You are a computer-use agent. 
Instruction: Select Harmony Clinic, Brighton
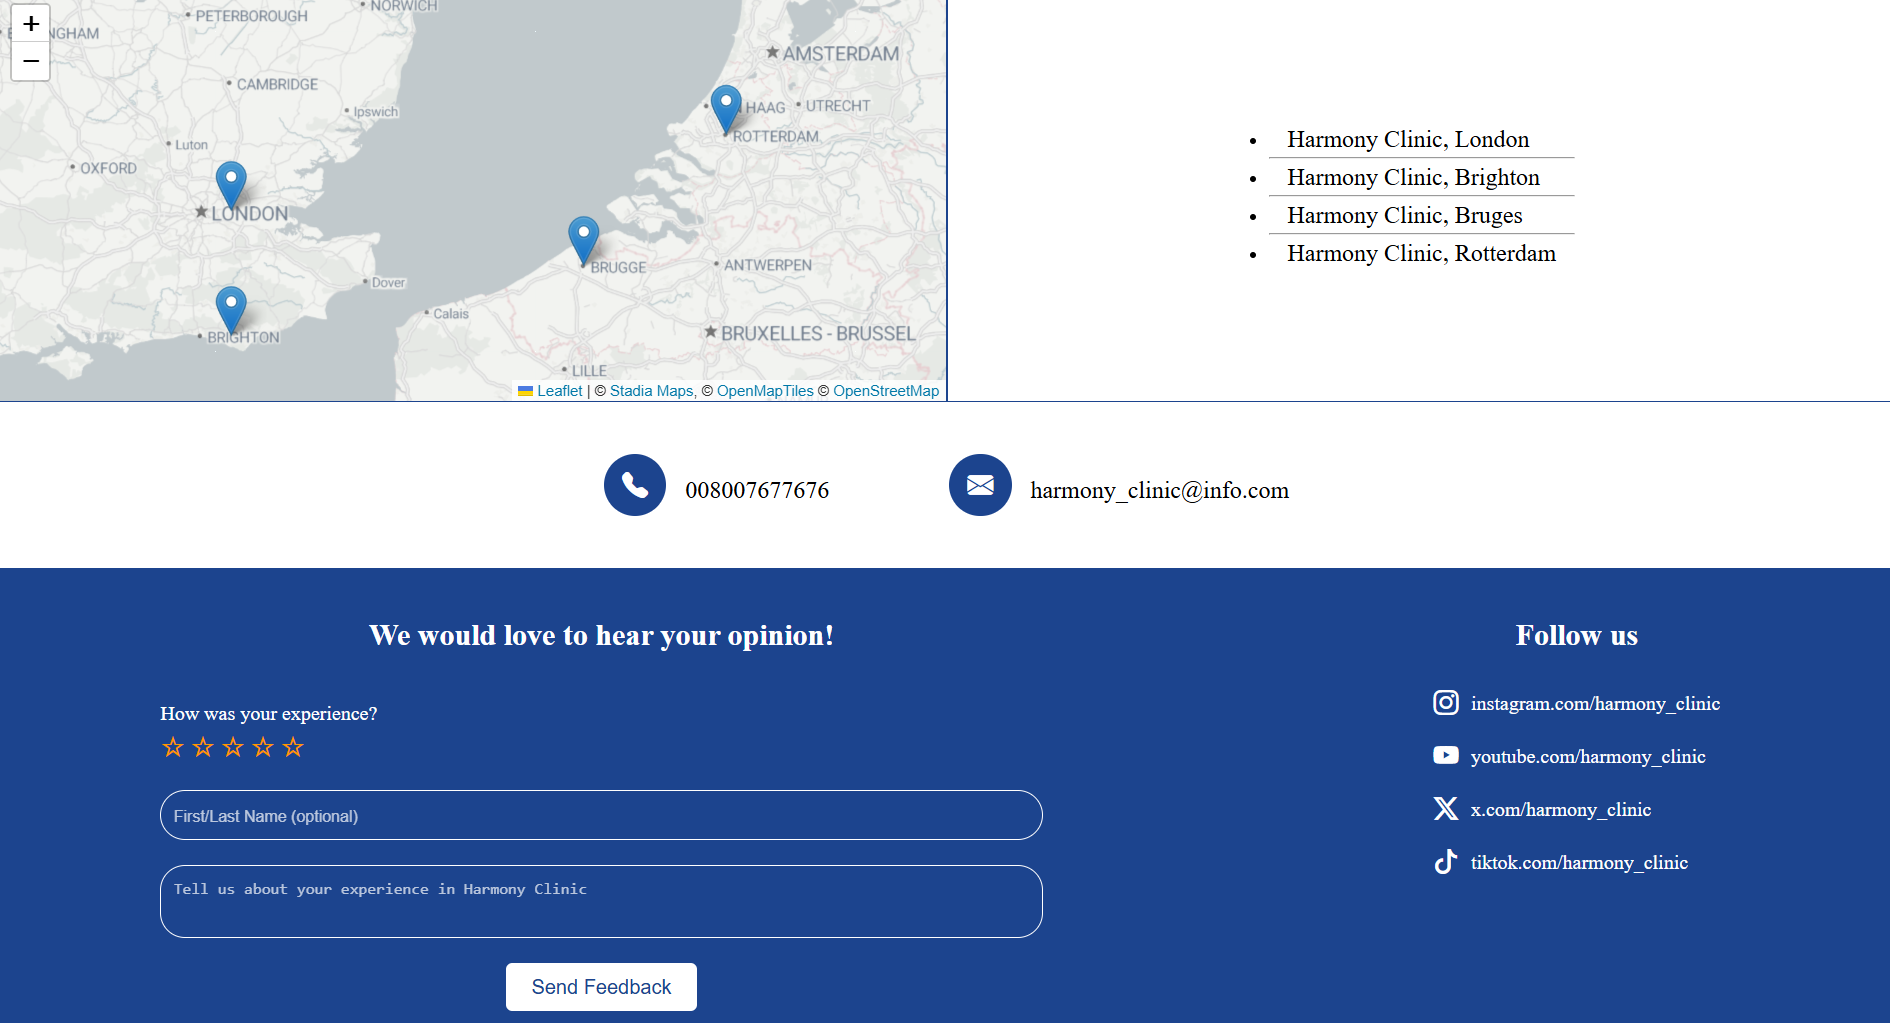pyautogui.click(x=1413, y=177)
